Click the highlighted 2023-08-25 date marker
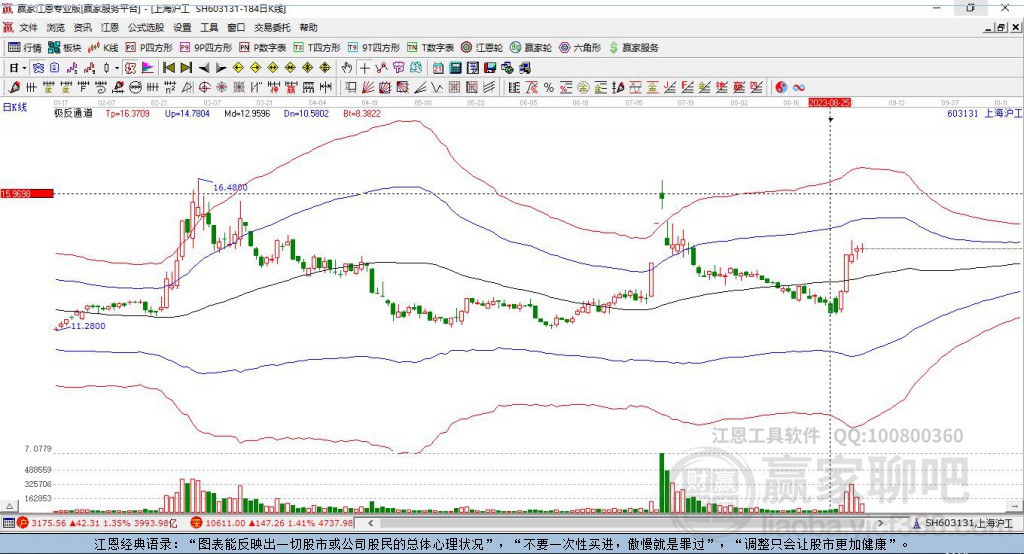Viewport: 1024px width, 554px height. pyautogui.click(x=829, y=103)
